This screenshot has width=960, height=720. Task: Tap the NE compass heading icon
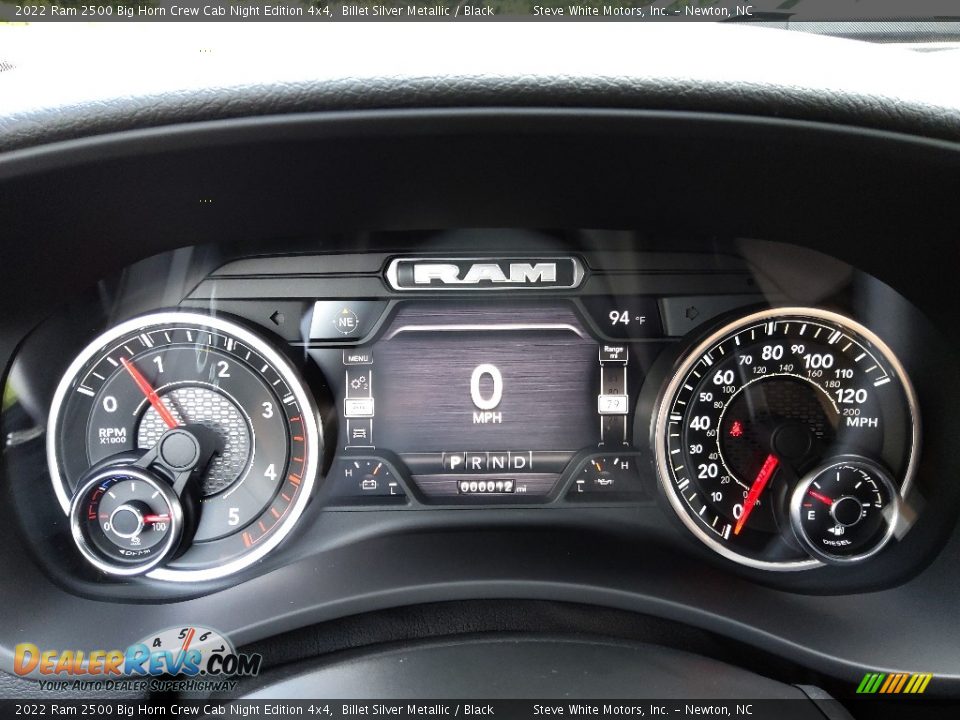click(345, 321)
